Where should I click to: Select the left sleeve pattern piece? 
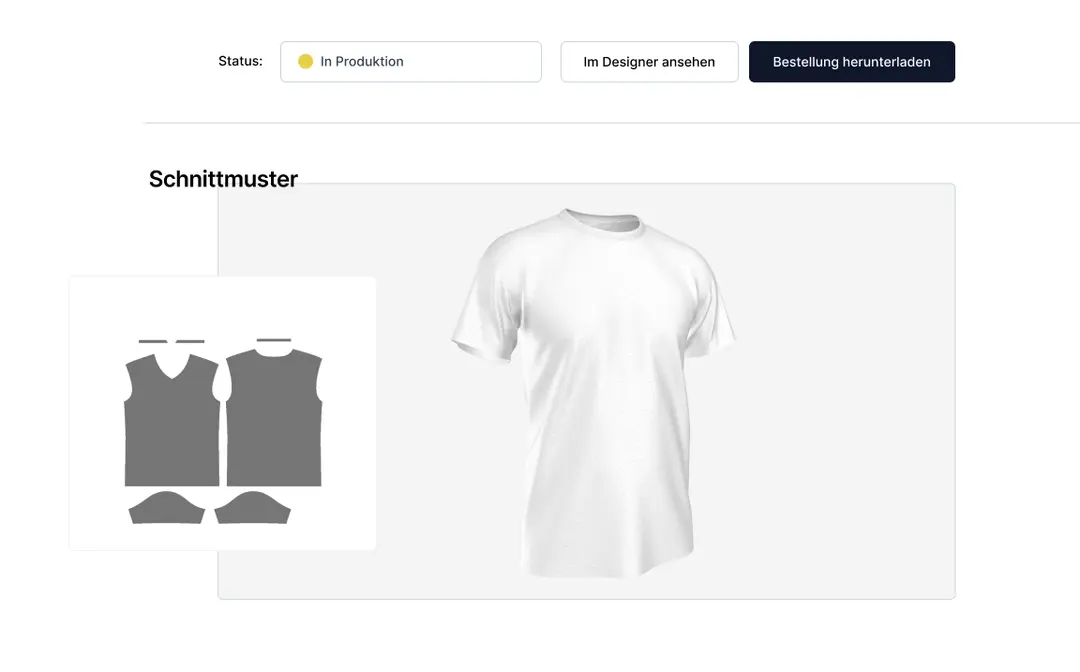(x=167, y=508)
